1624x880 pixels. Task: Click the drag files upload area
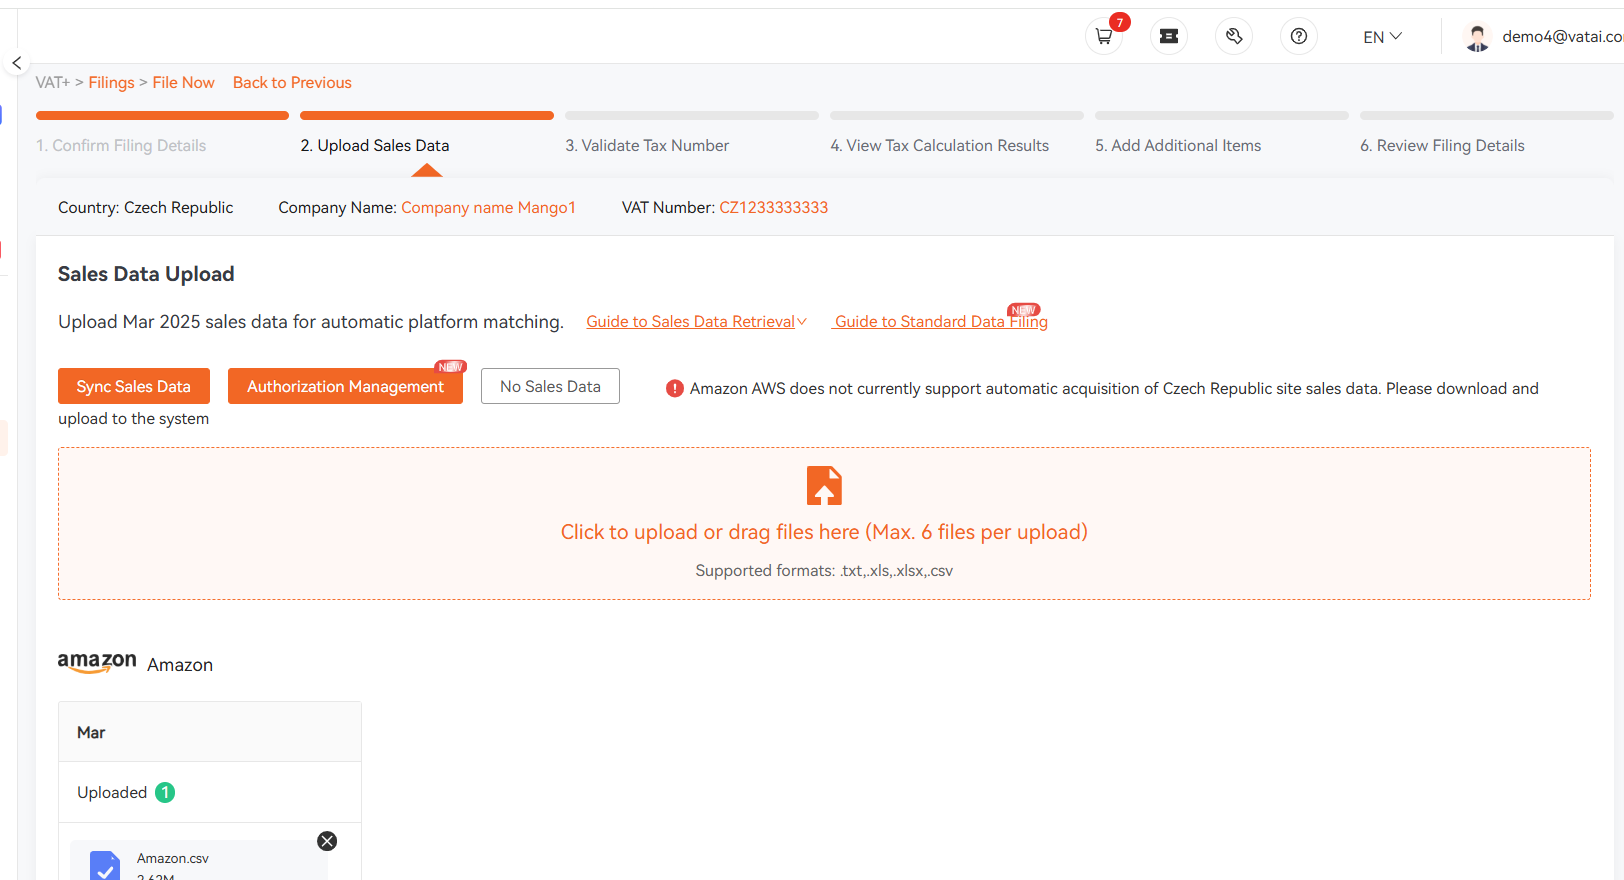pos(824,524)
